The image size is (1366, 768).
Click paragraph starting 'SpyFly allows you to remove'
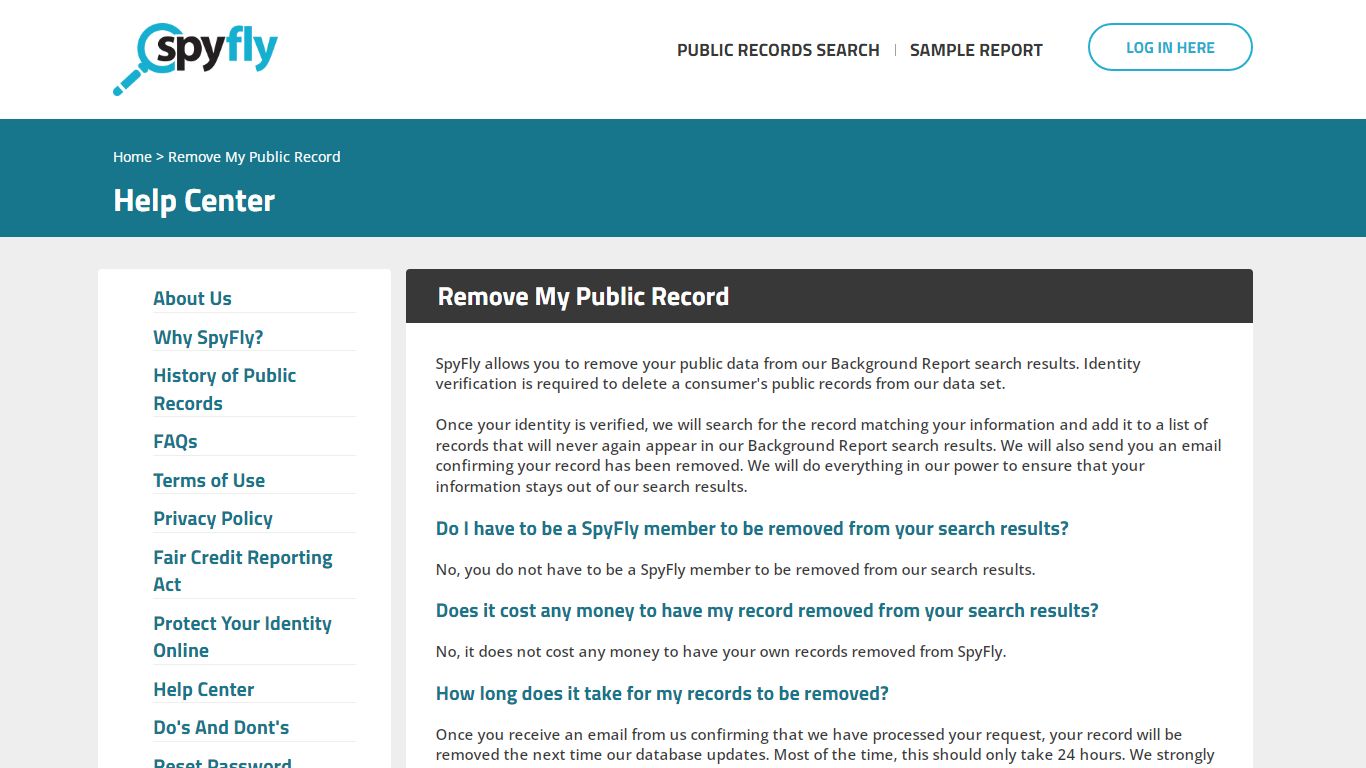[788, 374]
